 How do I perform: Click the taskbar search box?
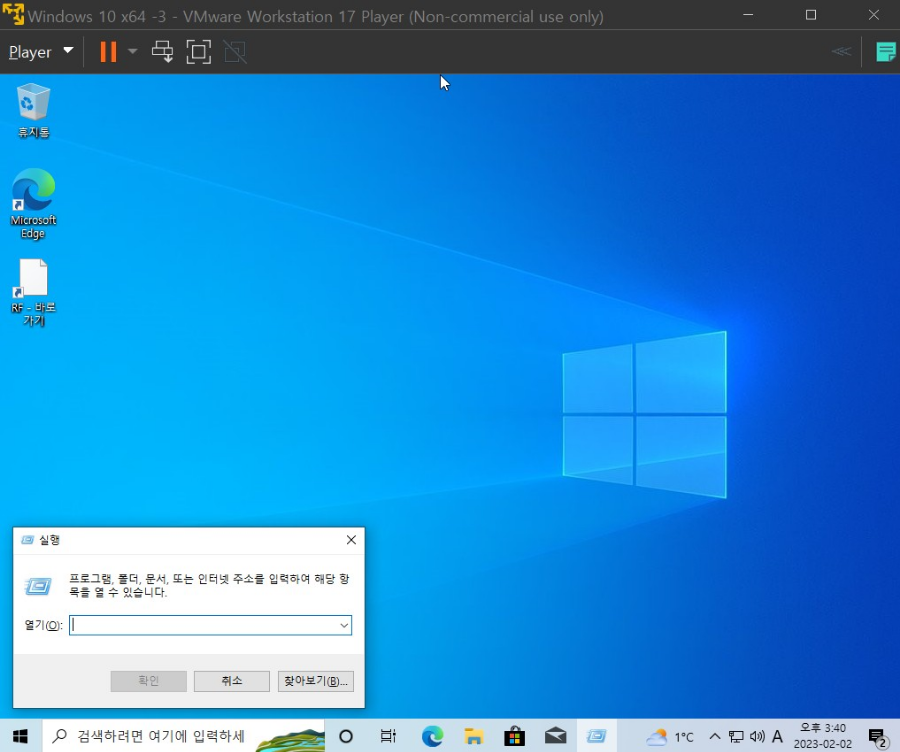[184, 736]
